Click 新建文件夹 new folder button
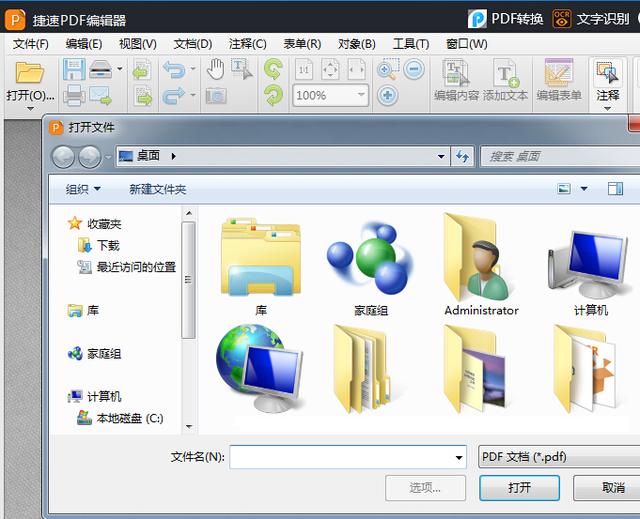Screen dimensions: 640x519 tap(158, 189)
